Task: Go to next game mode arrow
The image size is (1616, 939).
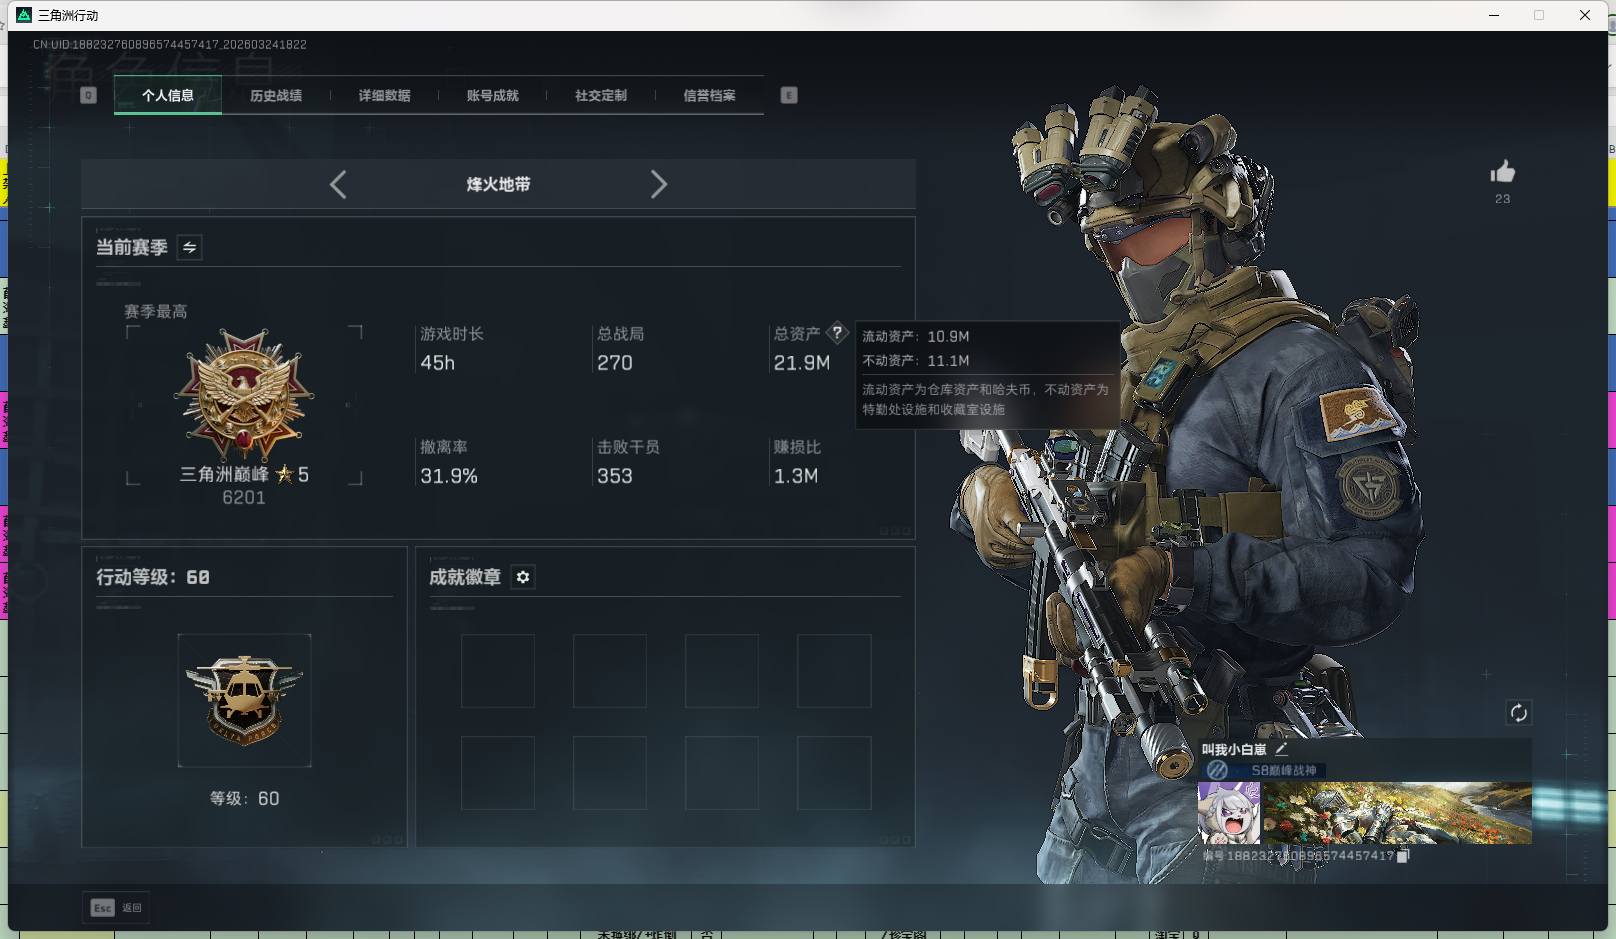Action: [x=658, y=184]
